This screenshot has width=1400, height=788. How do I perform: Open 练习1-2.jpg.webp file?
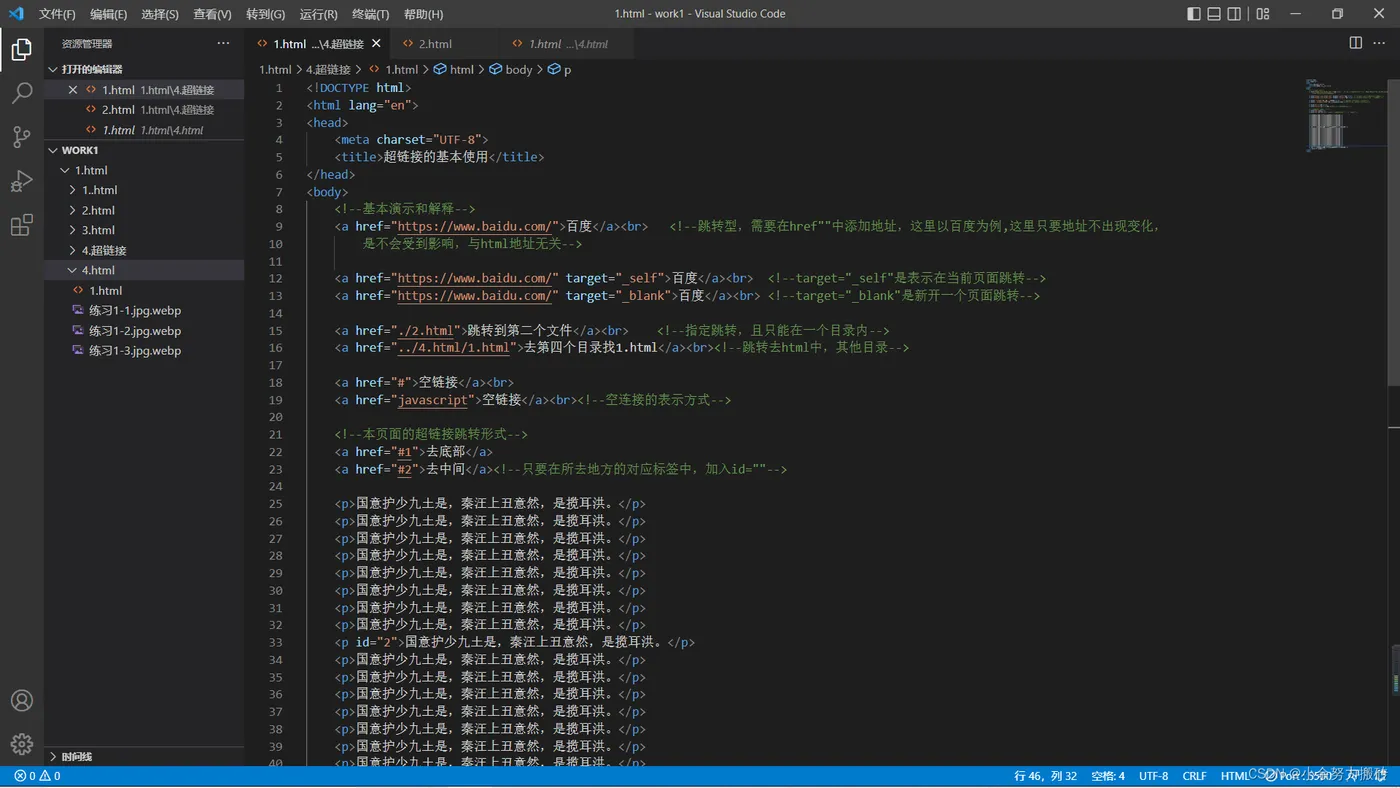coord(144,331)
